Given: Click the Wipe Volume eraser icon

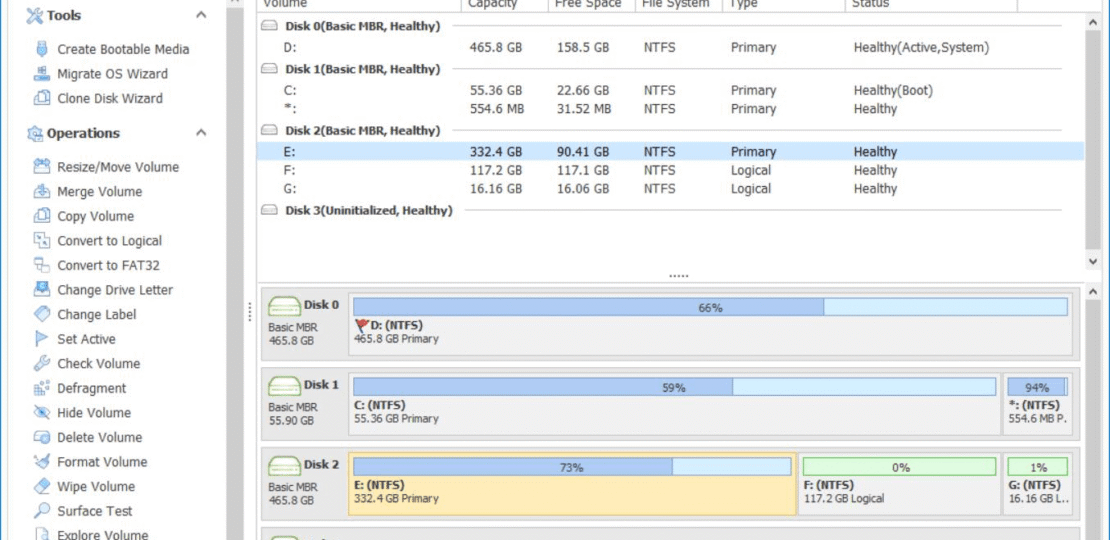Looking at the screenshot, I should pos(42,486).
